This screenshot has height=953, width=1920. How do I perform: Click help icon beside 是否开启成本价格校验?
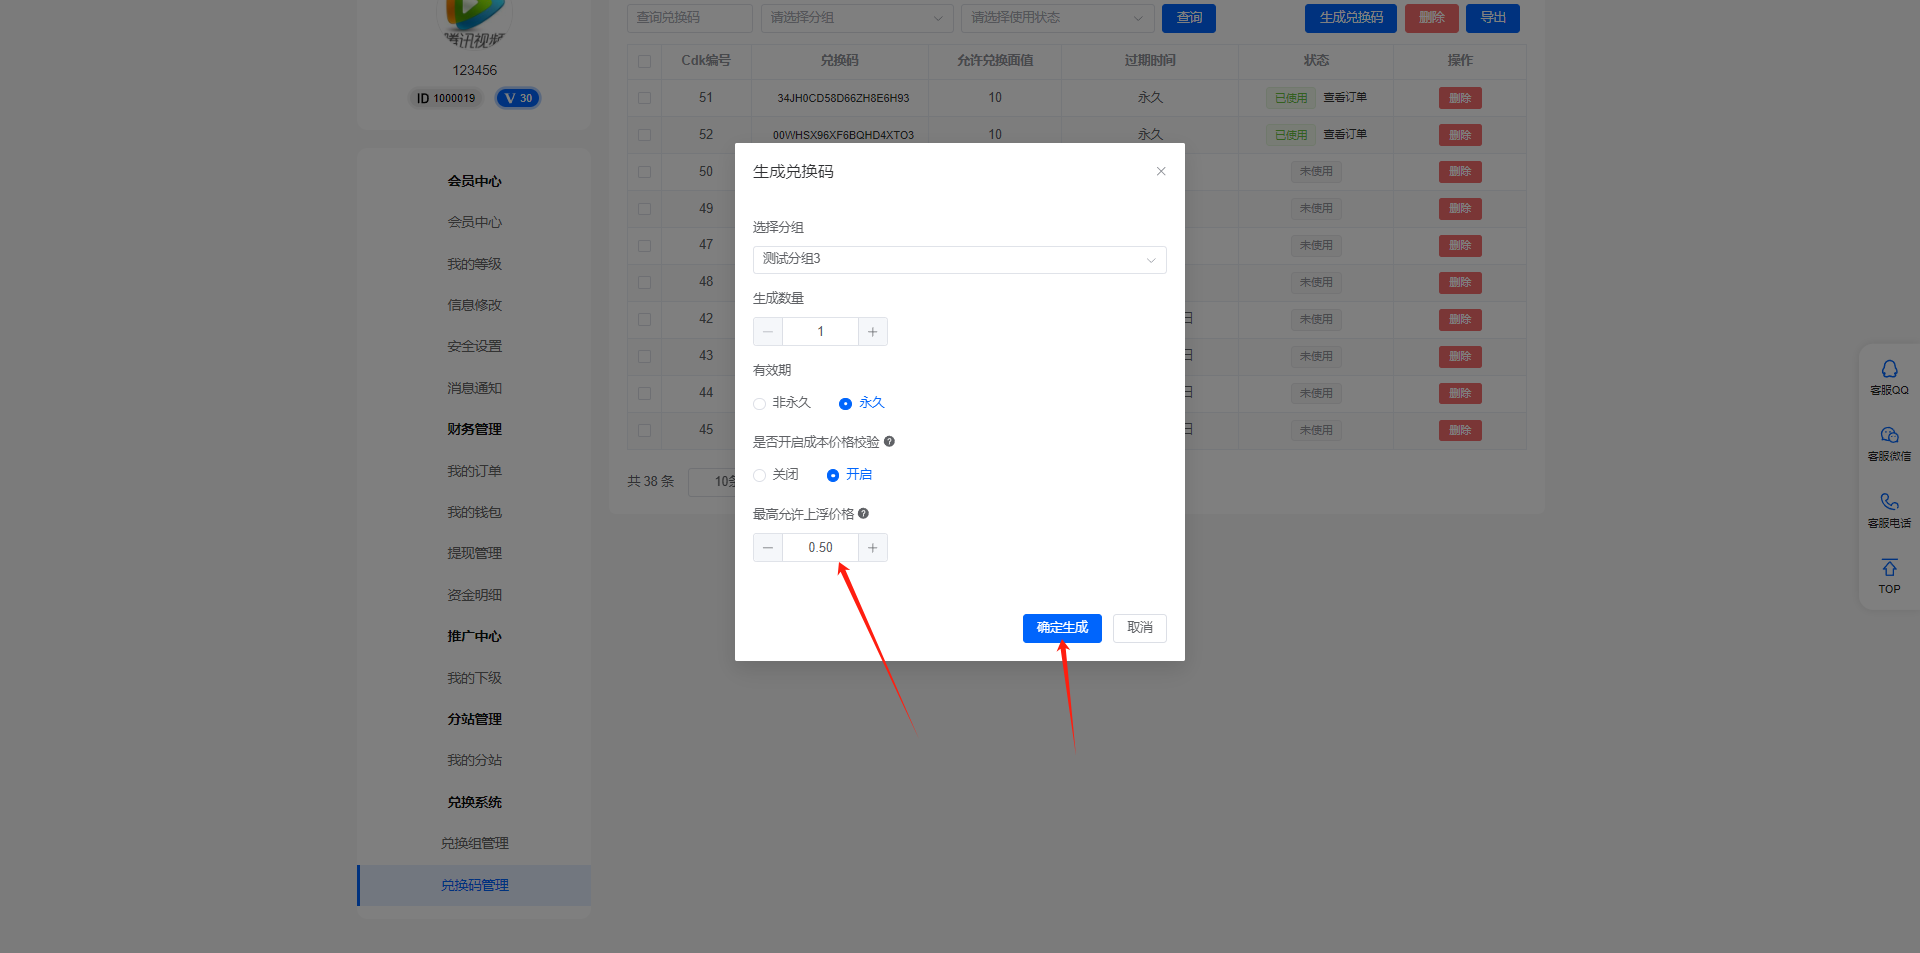pyautogui.click(x=889, y=441)
